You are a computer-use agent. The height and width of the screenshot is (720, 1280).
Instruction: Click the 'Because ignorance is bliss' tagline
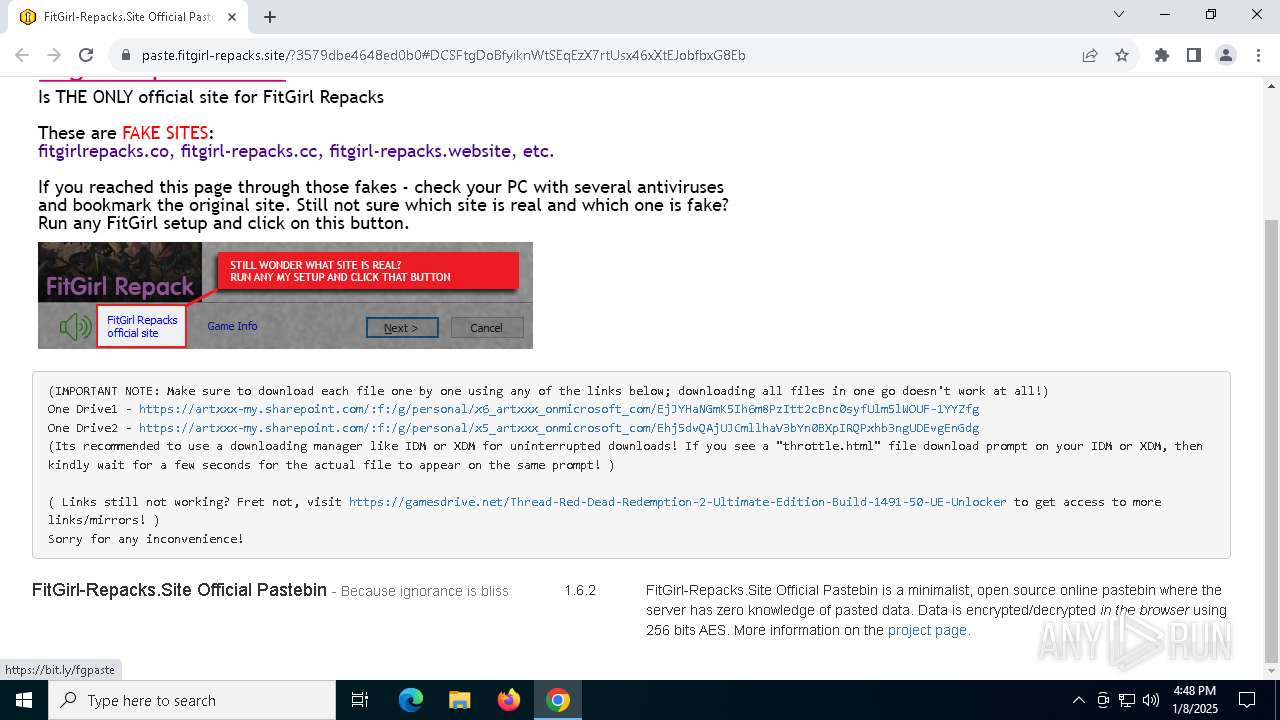[425, 591]
